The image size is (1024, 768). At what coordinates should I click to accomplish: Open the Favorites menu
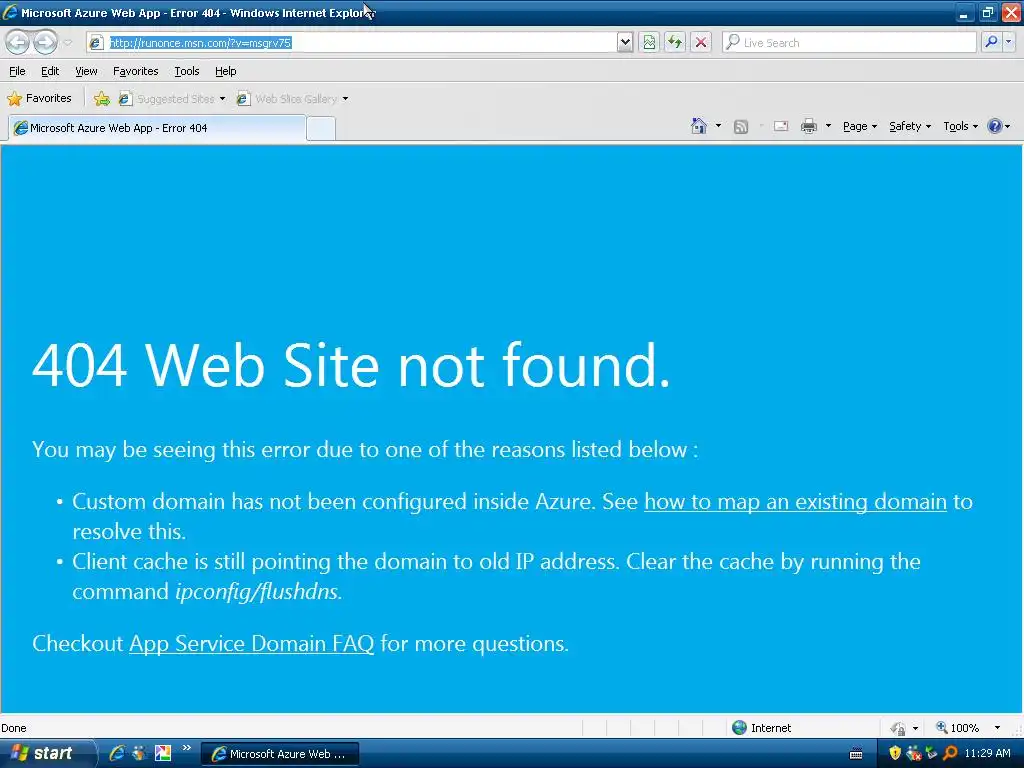coord(135,71)
